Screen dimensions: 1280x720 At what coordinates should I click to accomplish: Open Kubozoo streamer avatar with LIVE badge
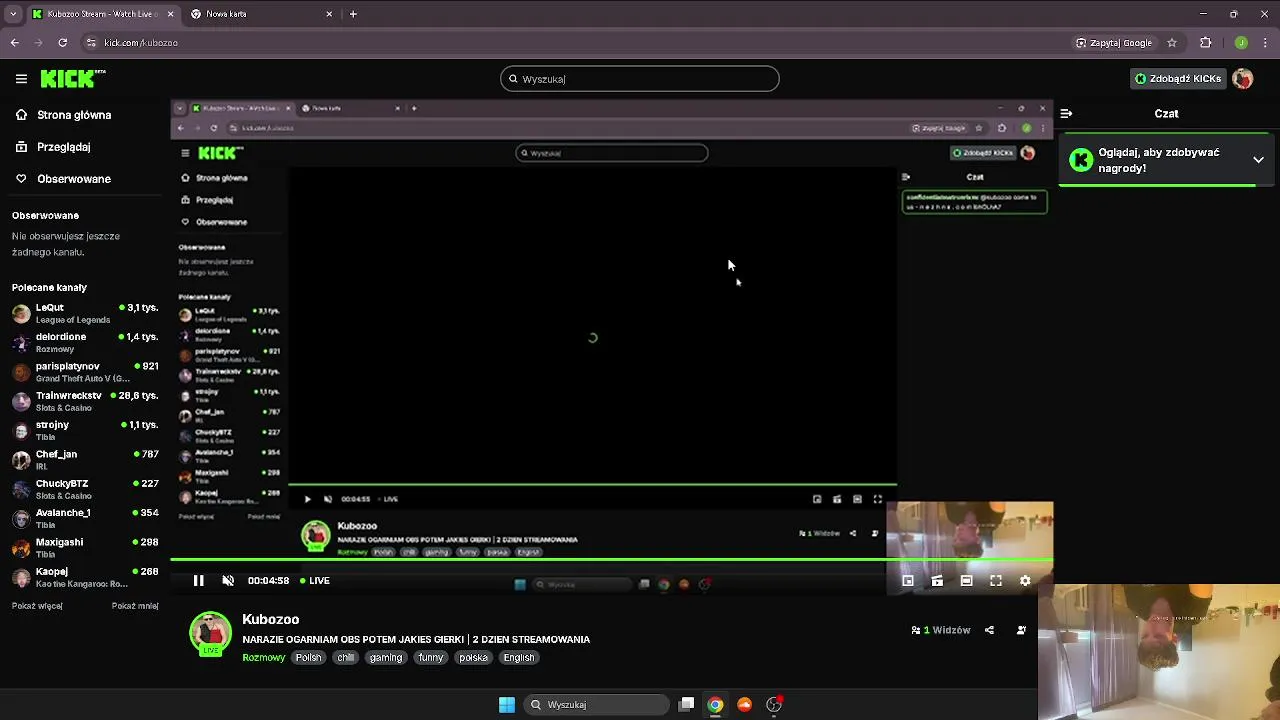[211, 634]
